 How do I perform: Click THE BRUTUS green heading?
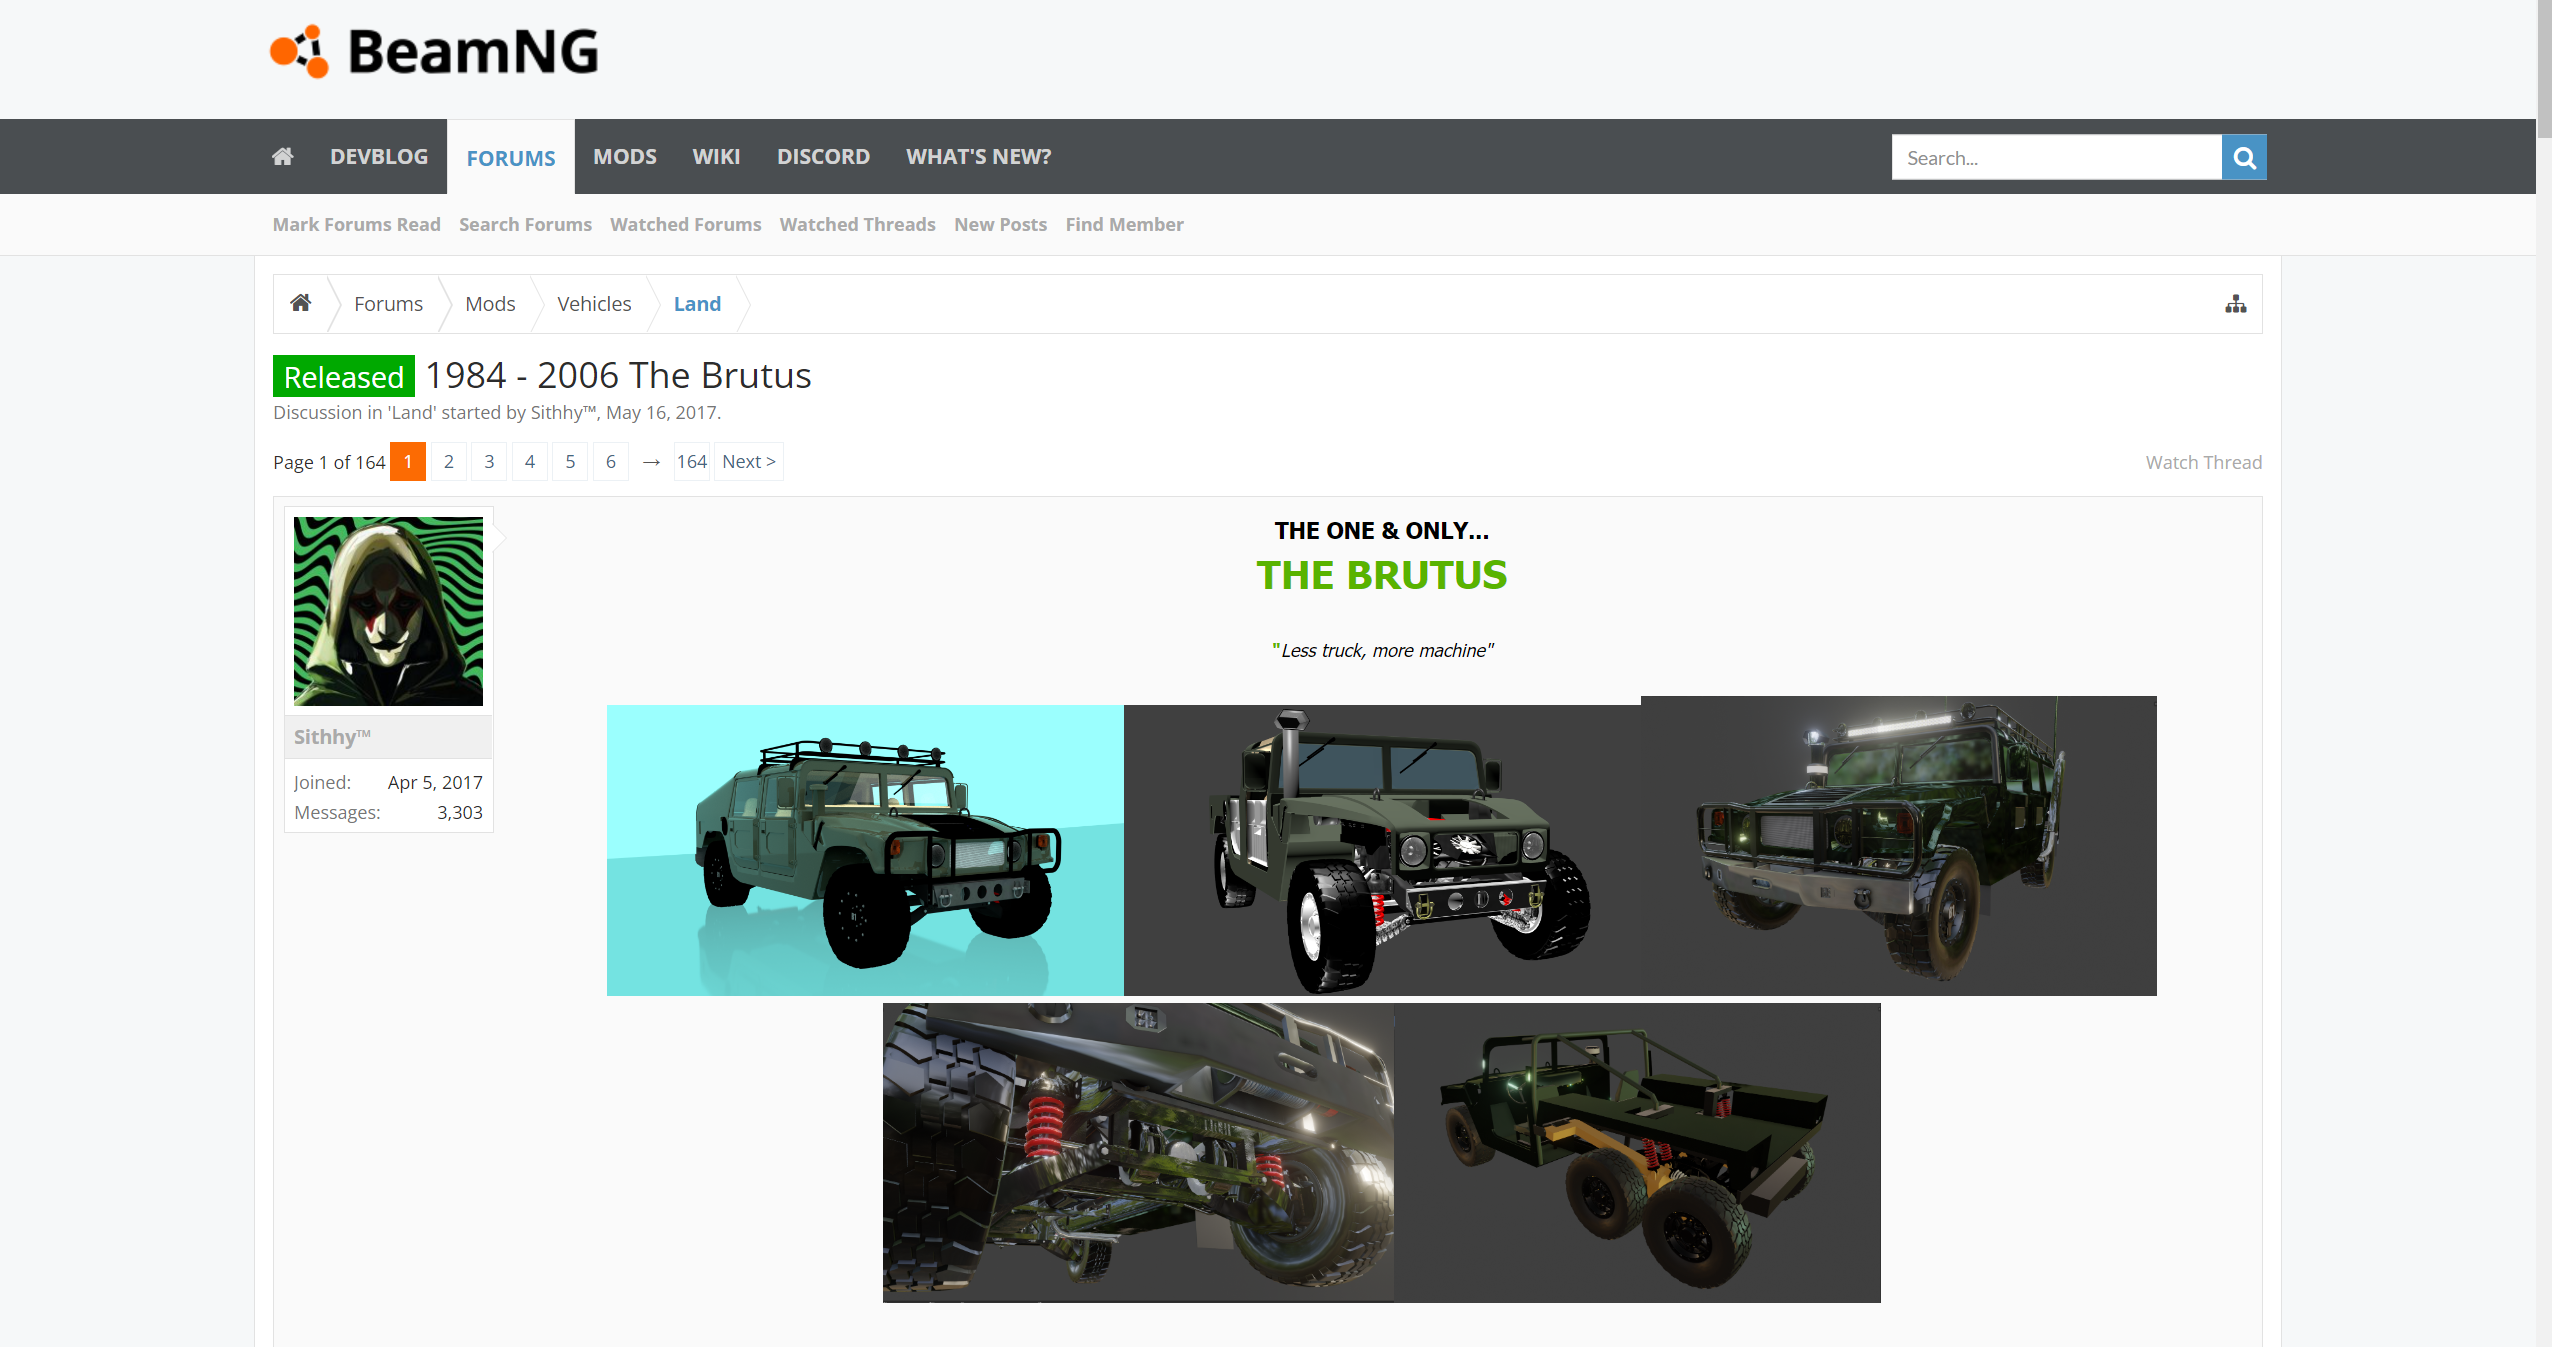[1381, 575]
